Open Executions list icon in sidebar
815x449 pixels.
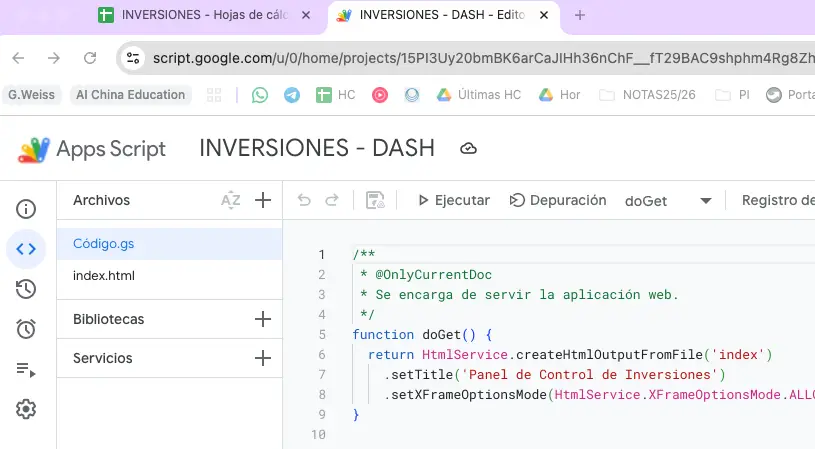point(26,369)
